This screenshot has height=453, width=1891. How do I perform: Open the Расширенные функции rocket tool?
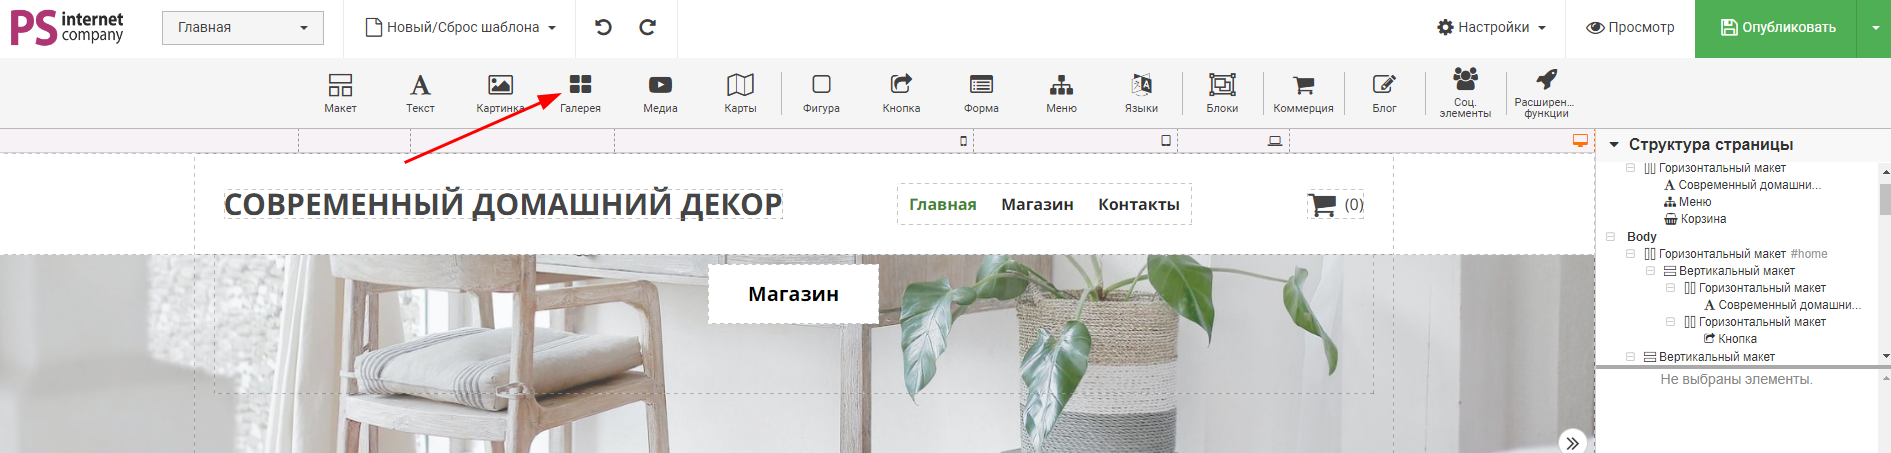tap(1545, 93)
